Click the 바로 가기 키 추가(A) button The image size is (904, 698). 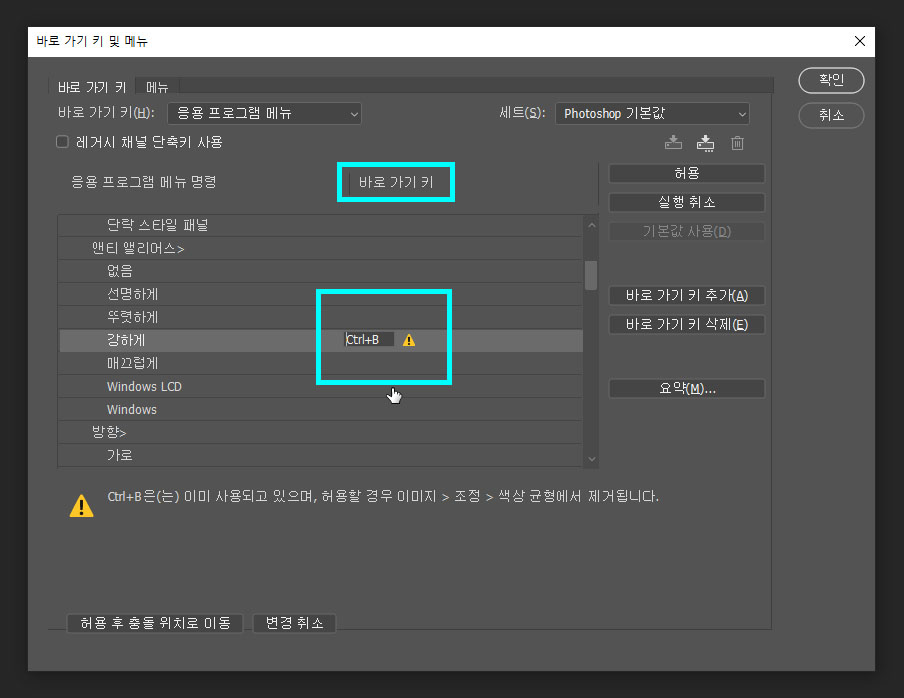tap(687, 296)
